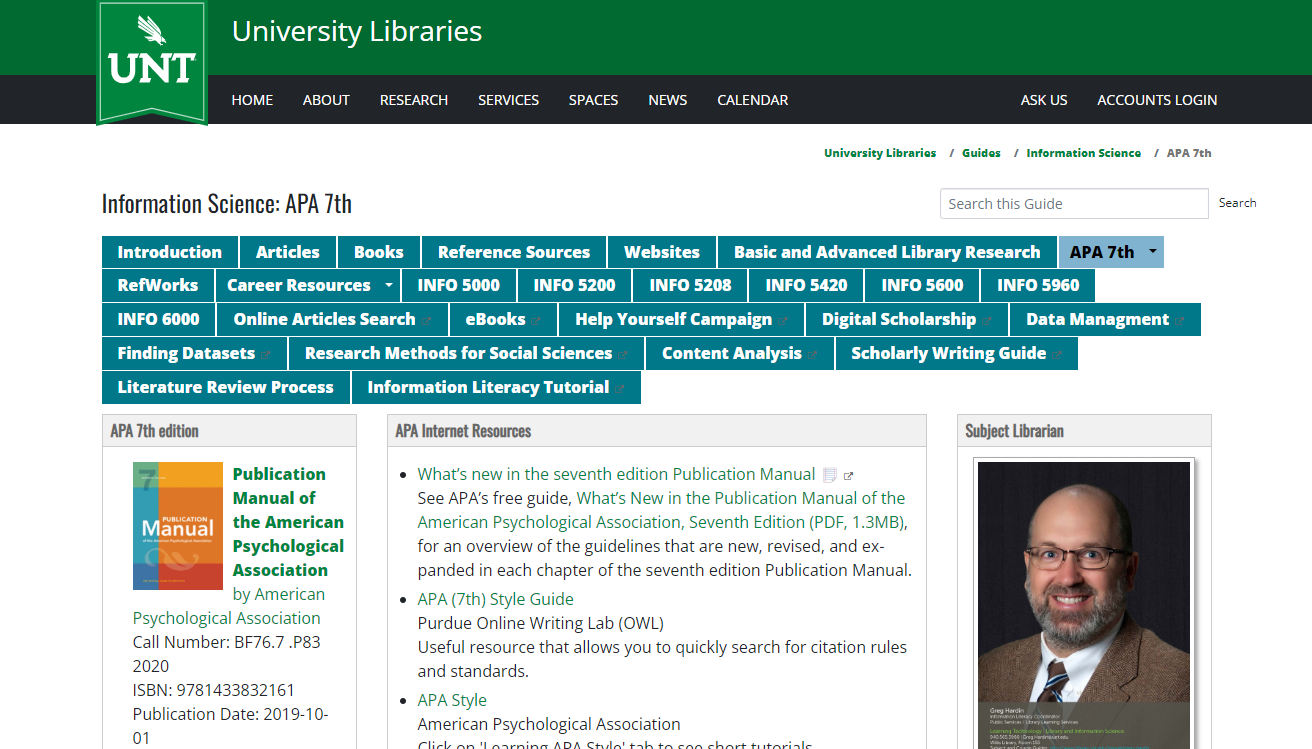Click external-link icon beside Digital Scholarship
Screen dimensions: 1312x749
(987, 321)
